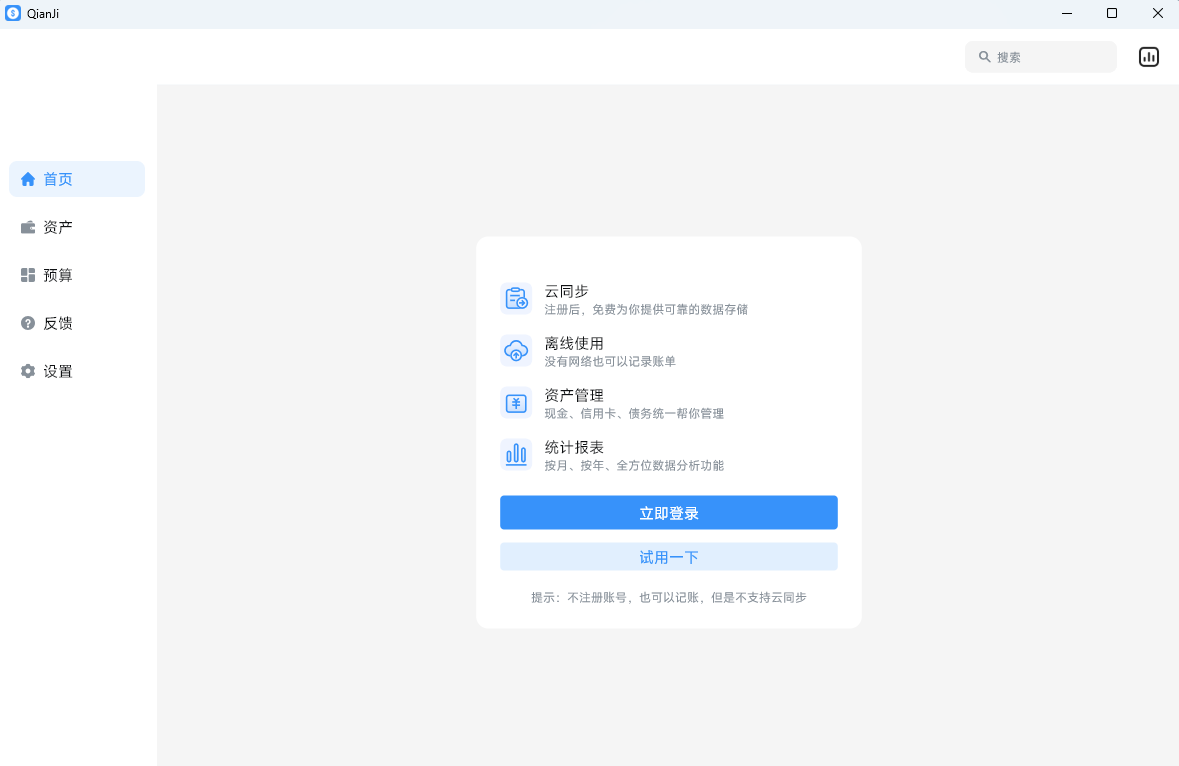
Task: Open the 预算 budget grid icon
Action: tap(27, 275)
